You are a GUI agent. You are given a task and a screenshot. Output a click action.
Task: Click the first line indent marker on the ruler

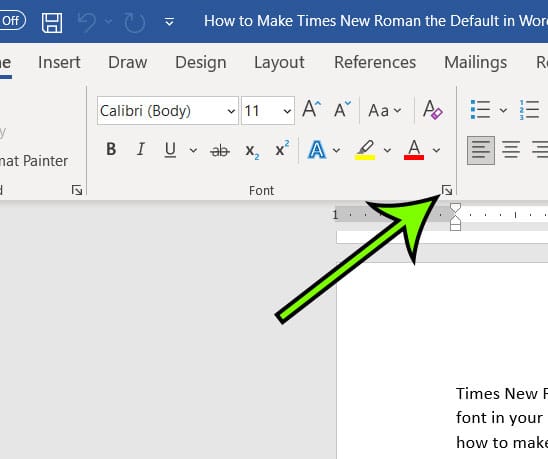tap(455, 208)
